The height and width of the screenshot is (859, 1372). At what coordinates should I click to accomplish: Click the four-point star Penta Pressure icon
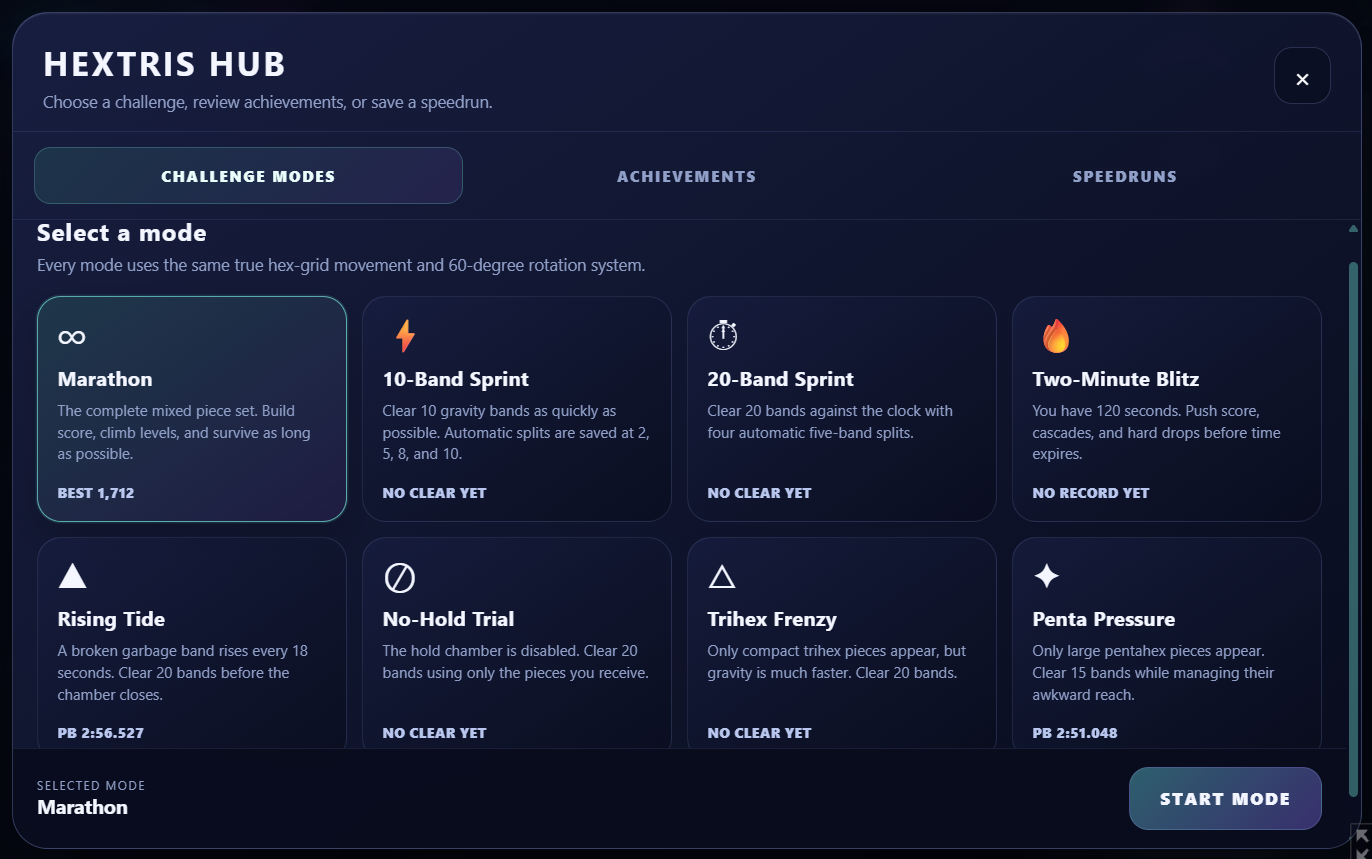click(x=1046, y=576)
